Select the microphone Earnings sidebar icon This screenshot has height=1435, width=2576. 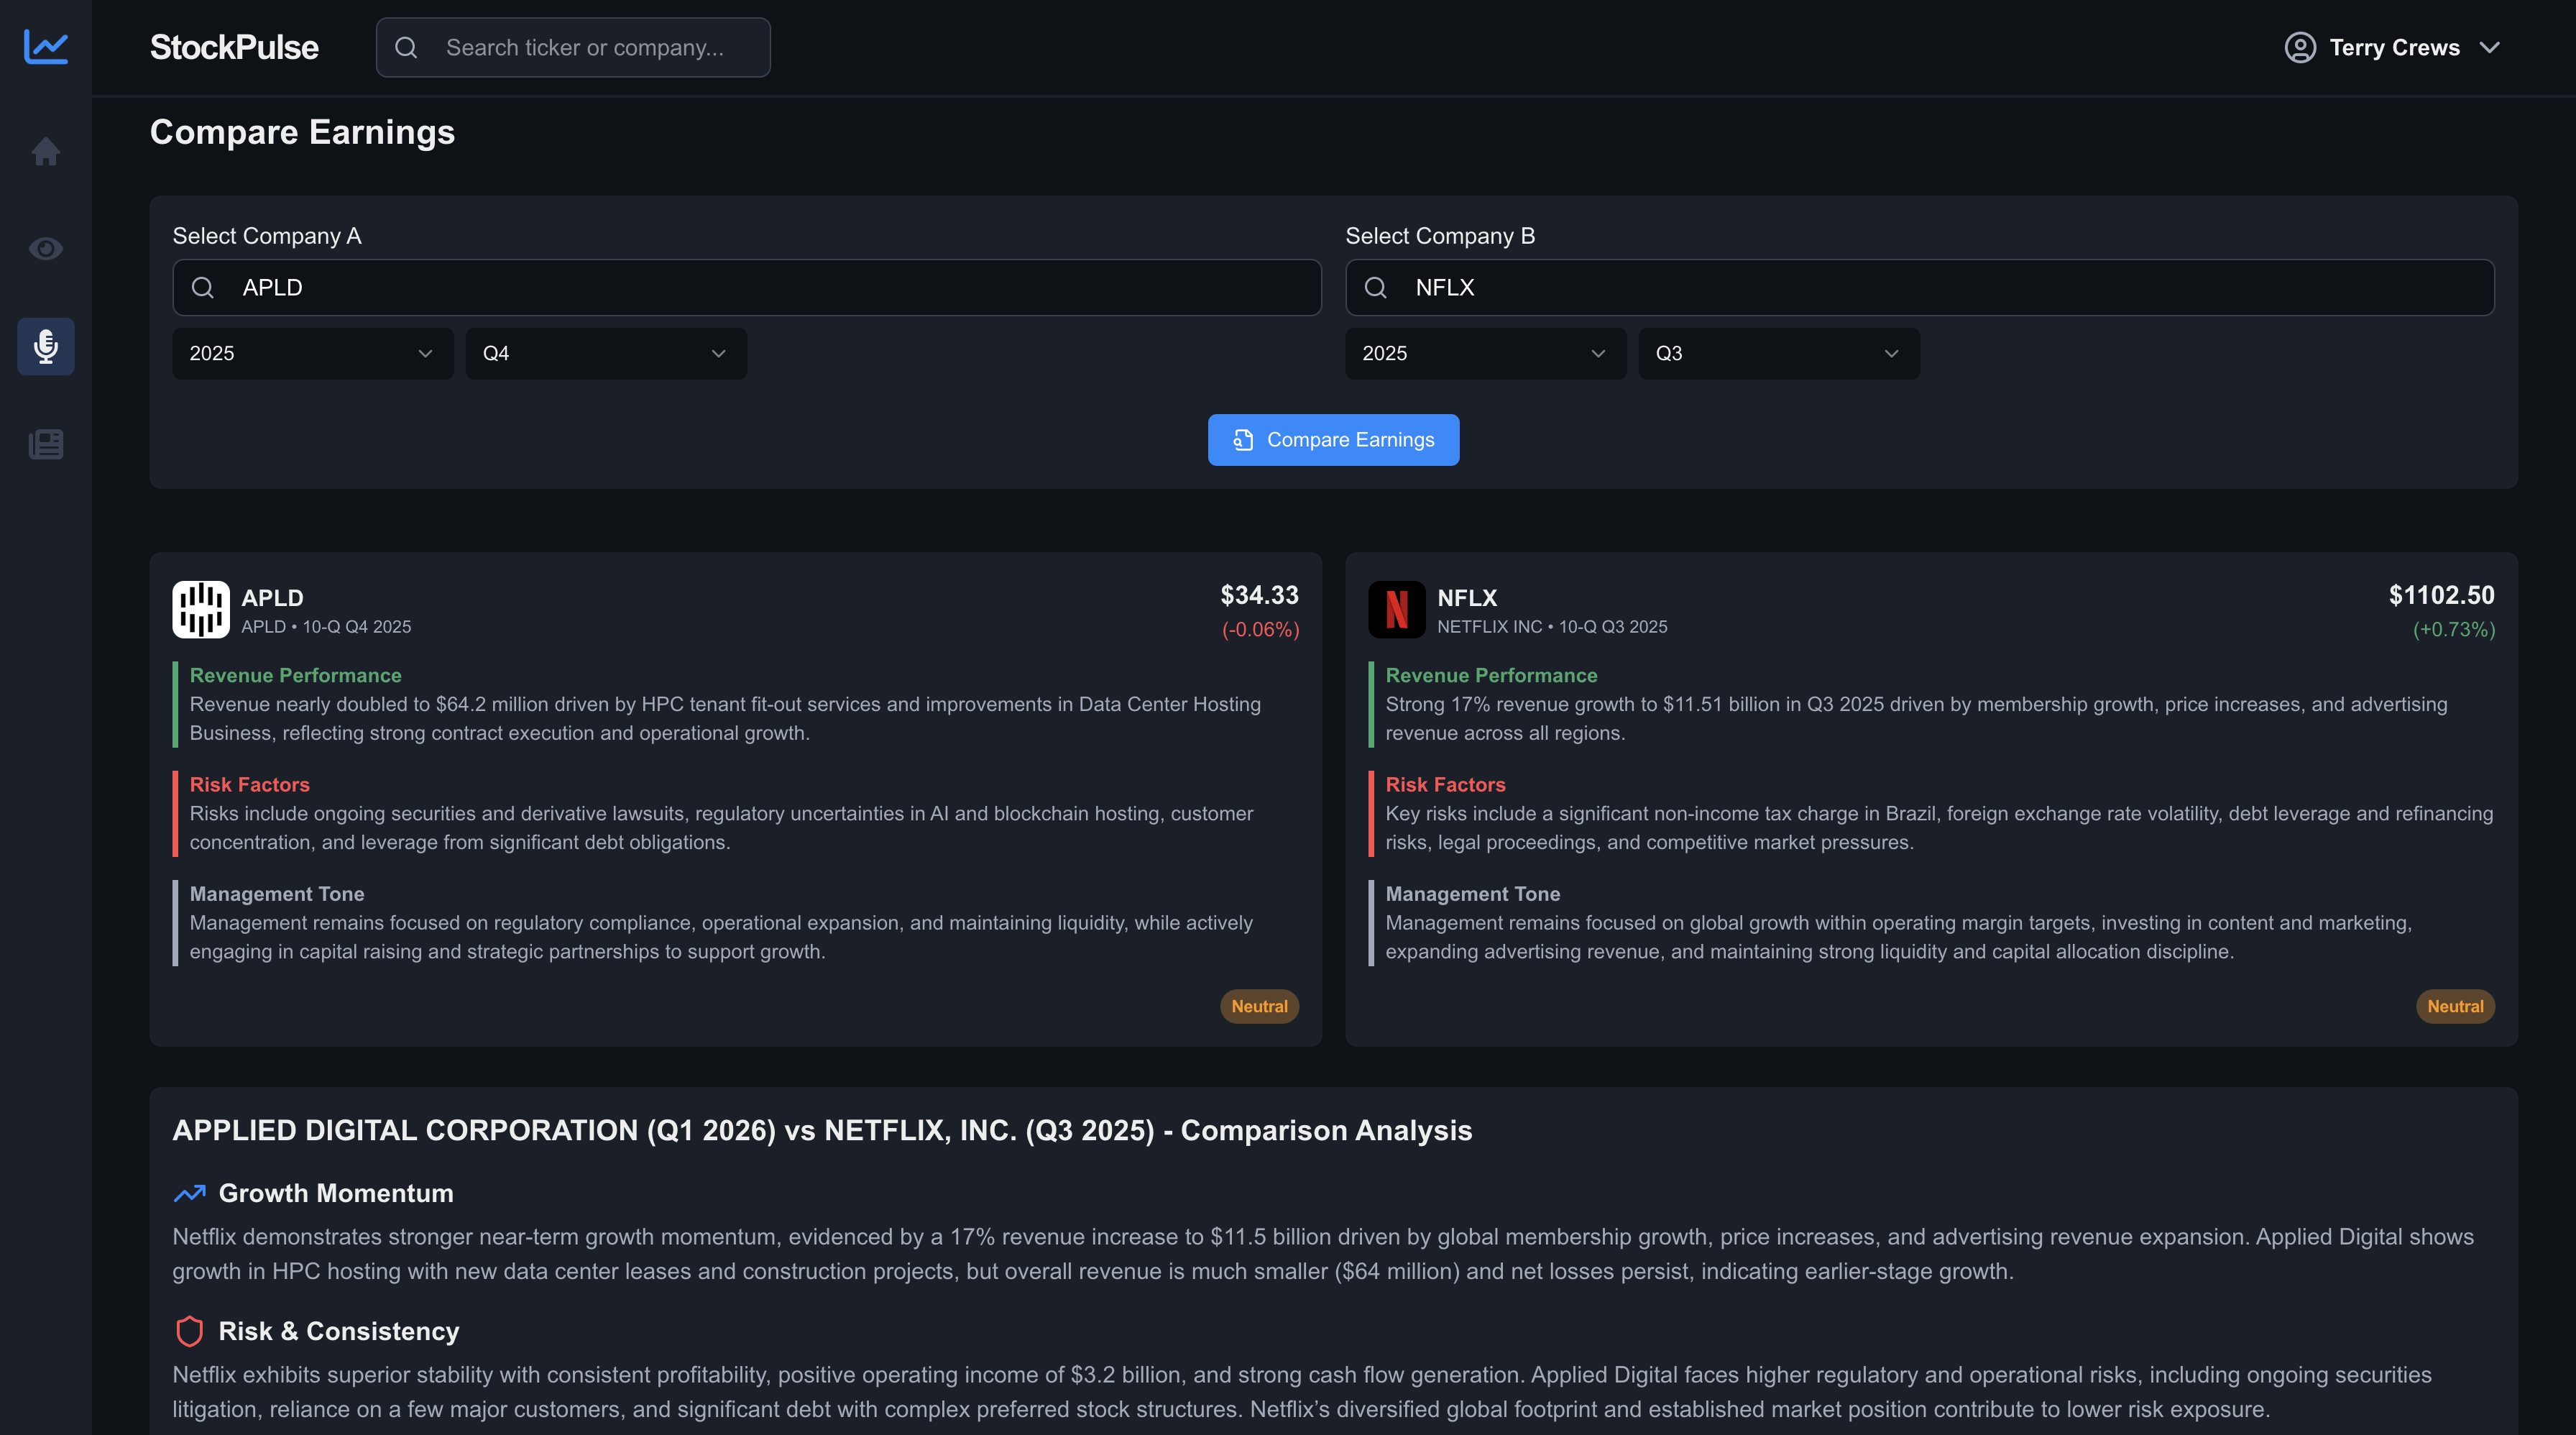pos(46,346)
